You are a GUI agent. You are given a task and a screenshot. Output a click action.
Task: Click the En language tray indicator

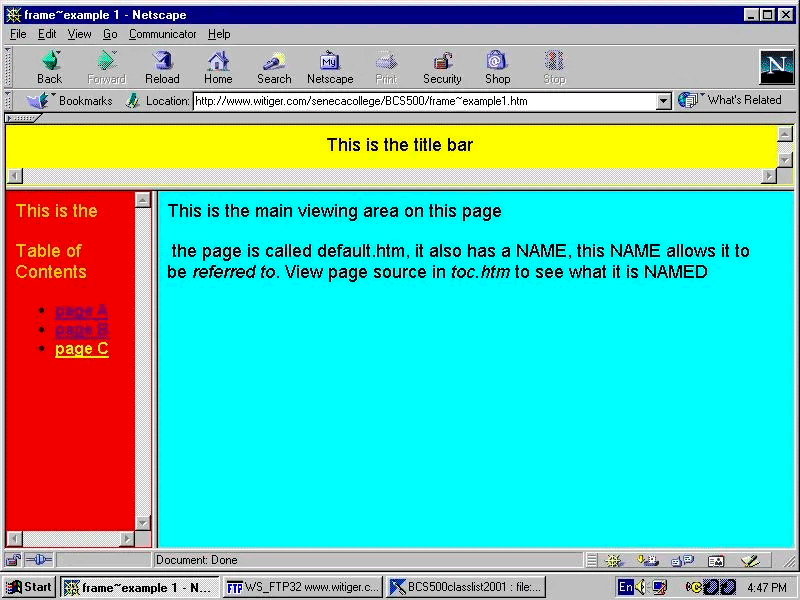point(625,587)
